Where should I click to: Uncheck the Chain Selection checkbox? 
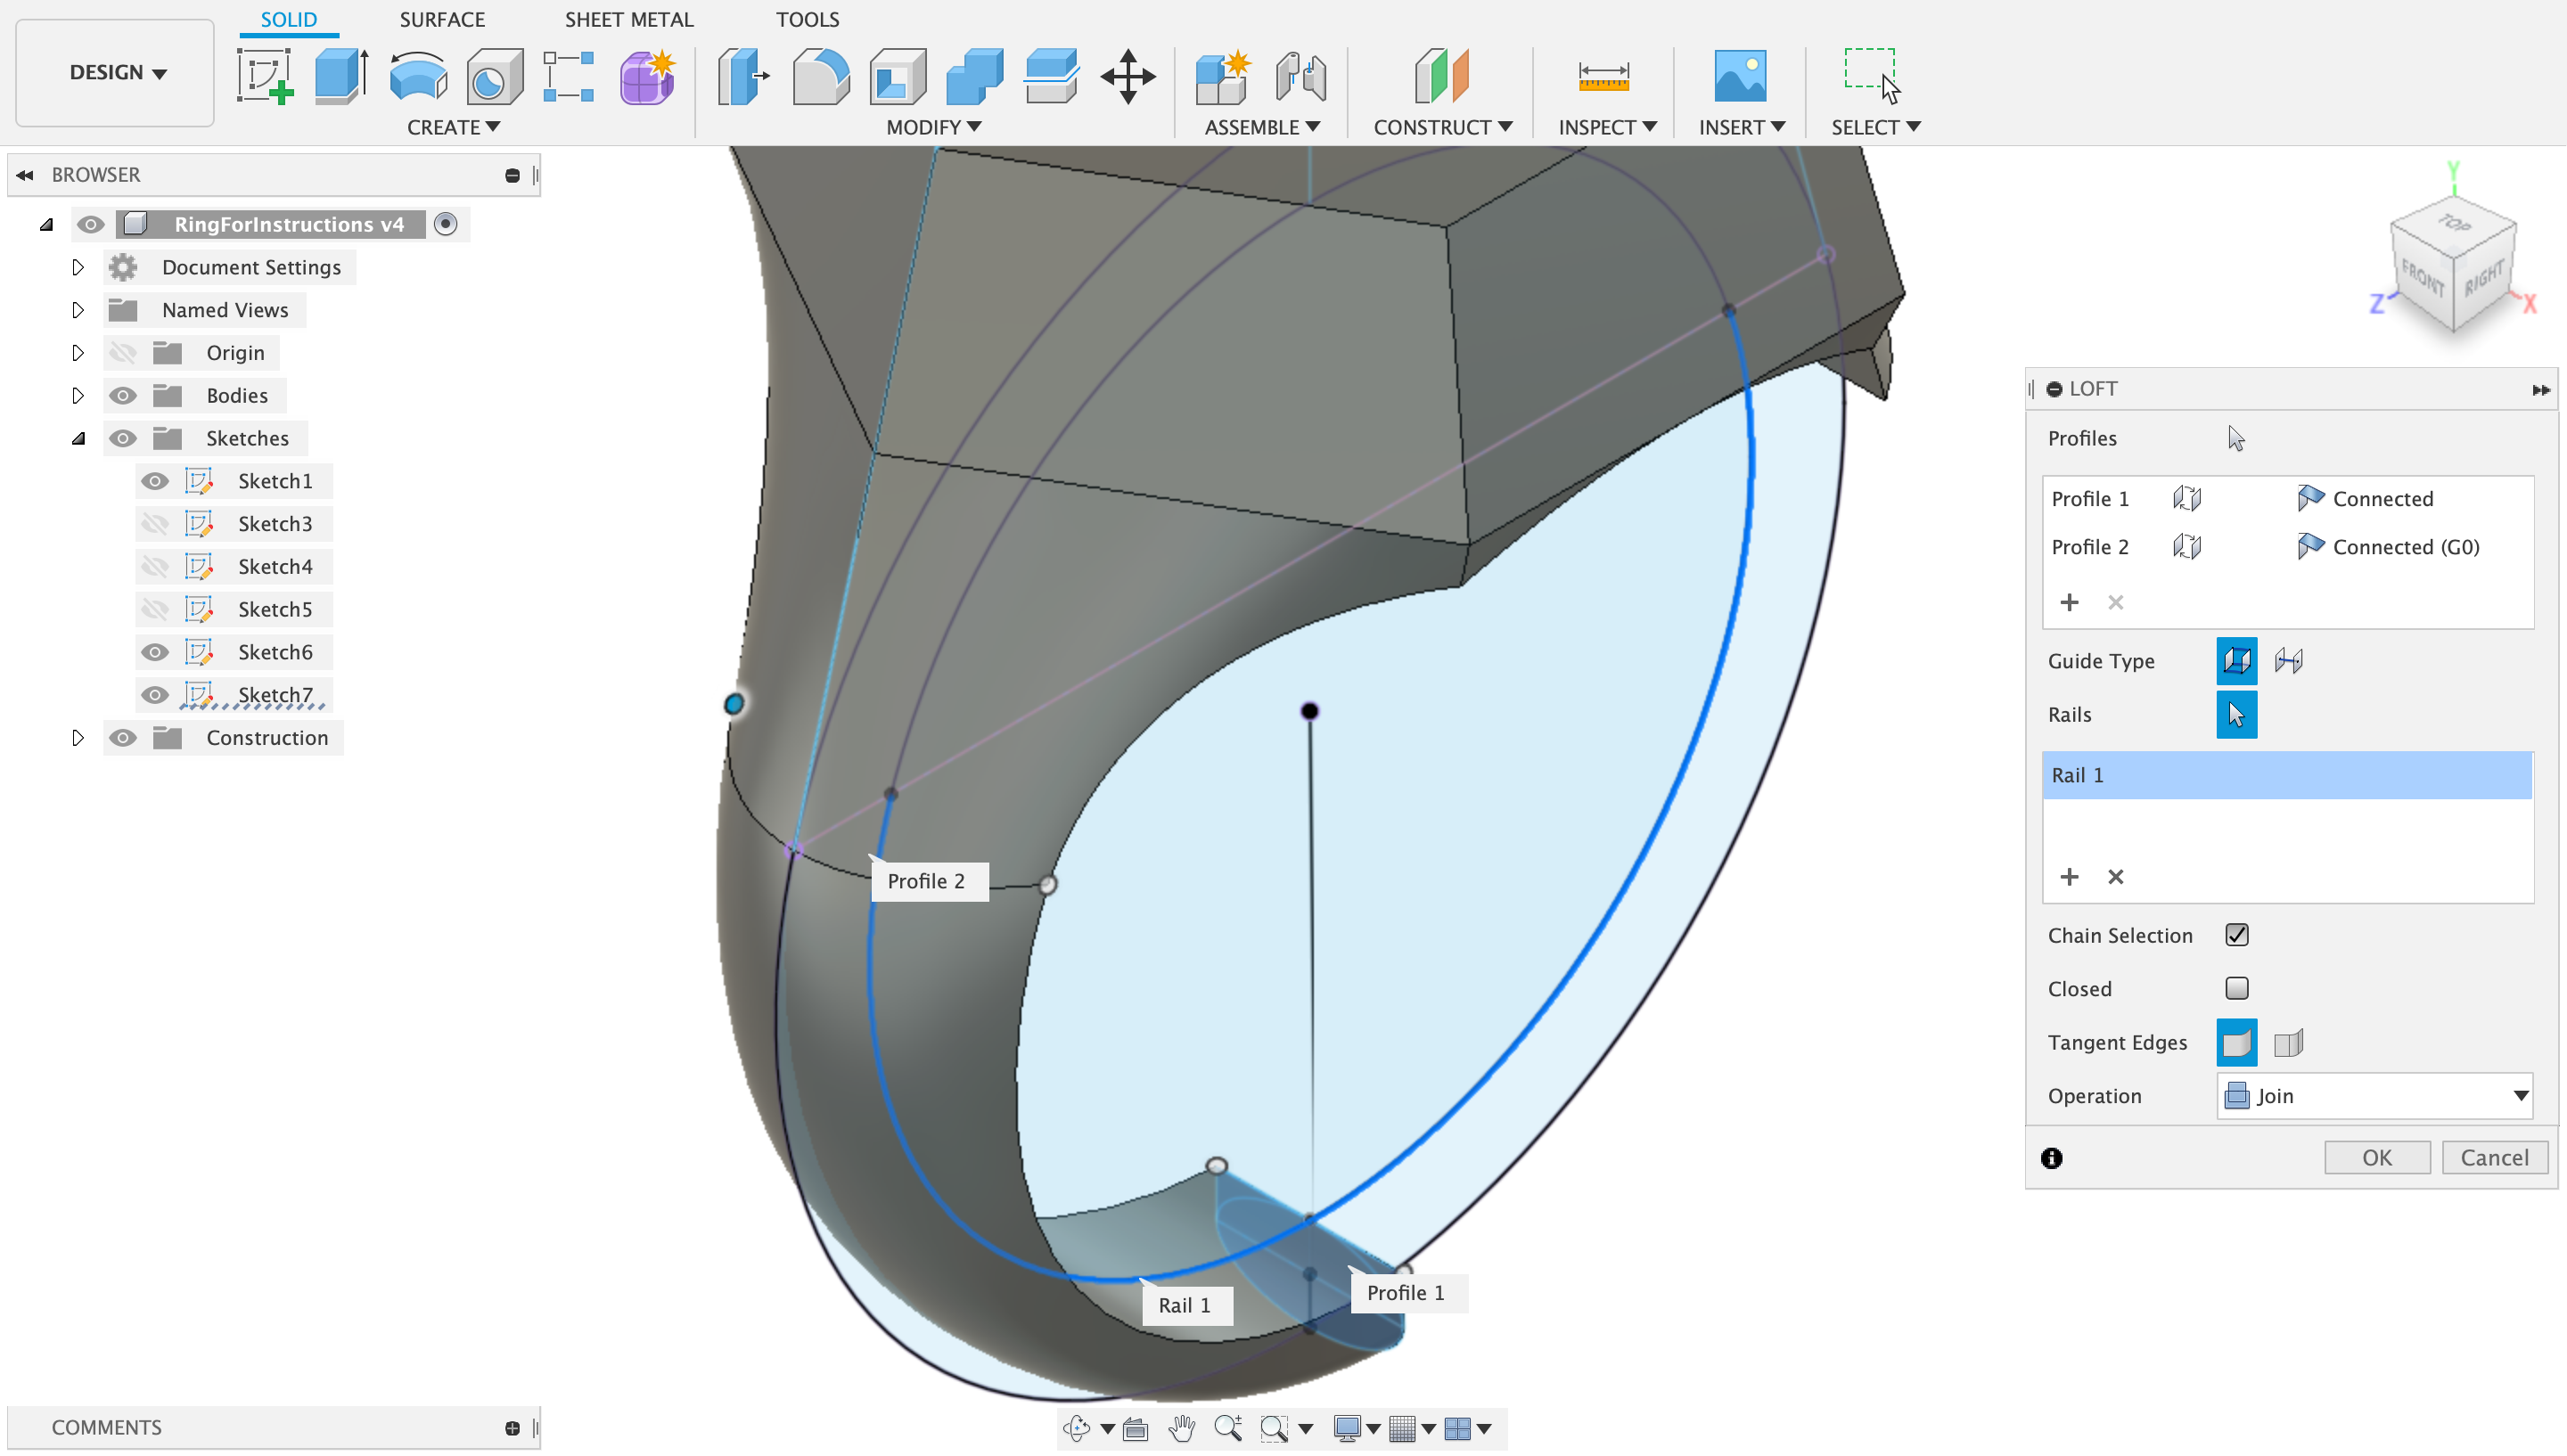(x=2237, y=935)
